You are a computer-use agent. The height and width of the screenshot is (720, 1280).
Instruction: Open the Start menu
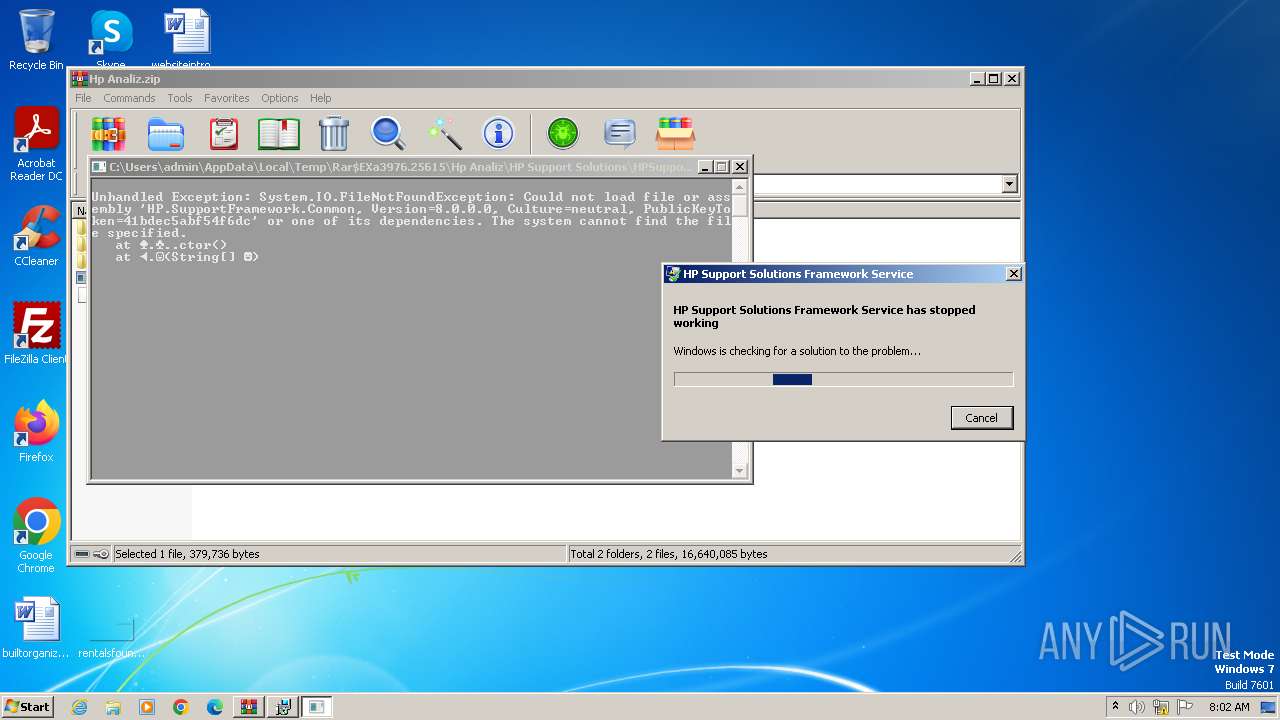(x=27, y=706)
